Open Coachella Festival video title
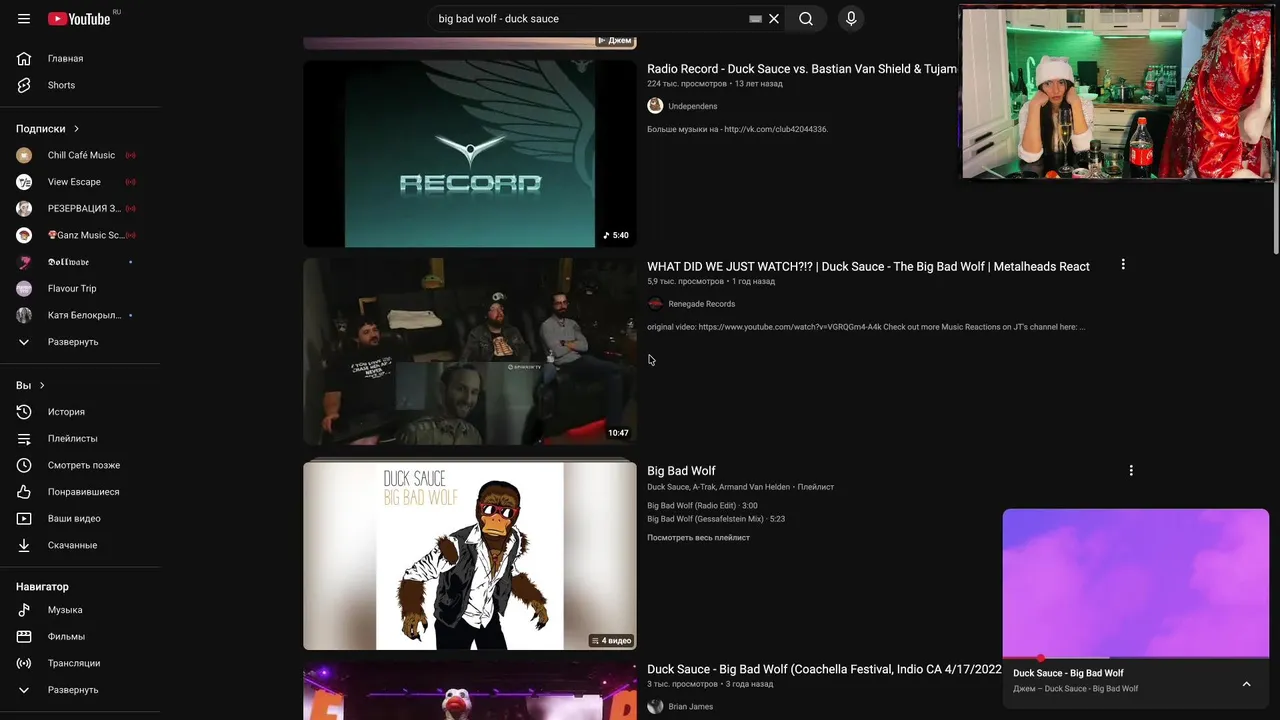Image resolution: width=1280 pixels, height=720 pixels. click(x=824, y=669)
